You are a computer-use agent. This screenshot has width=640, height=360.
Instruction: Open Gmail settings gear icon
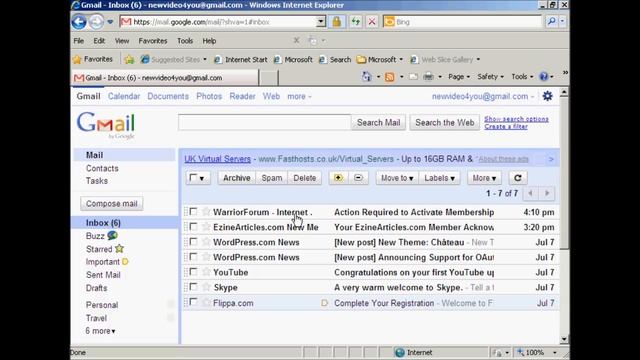(547, 96)
